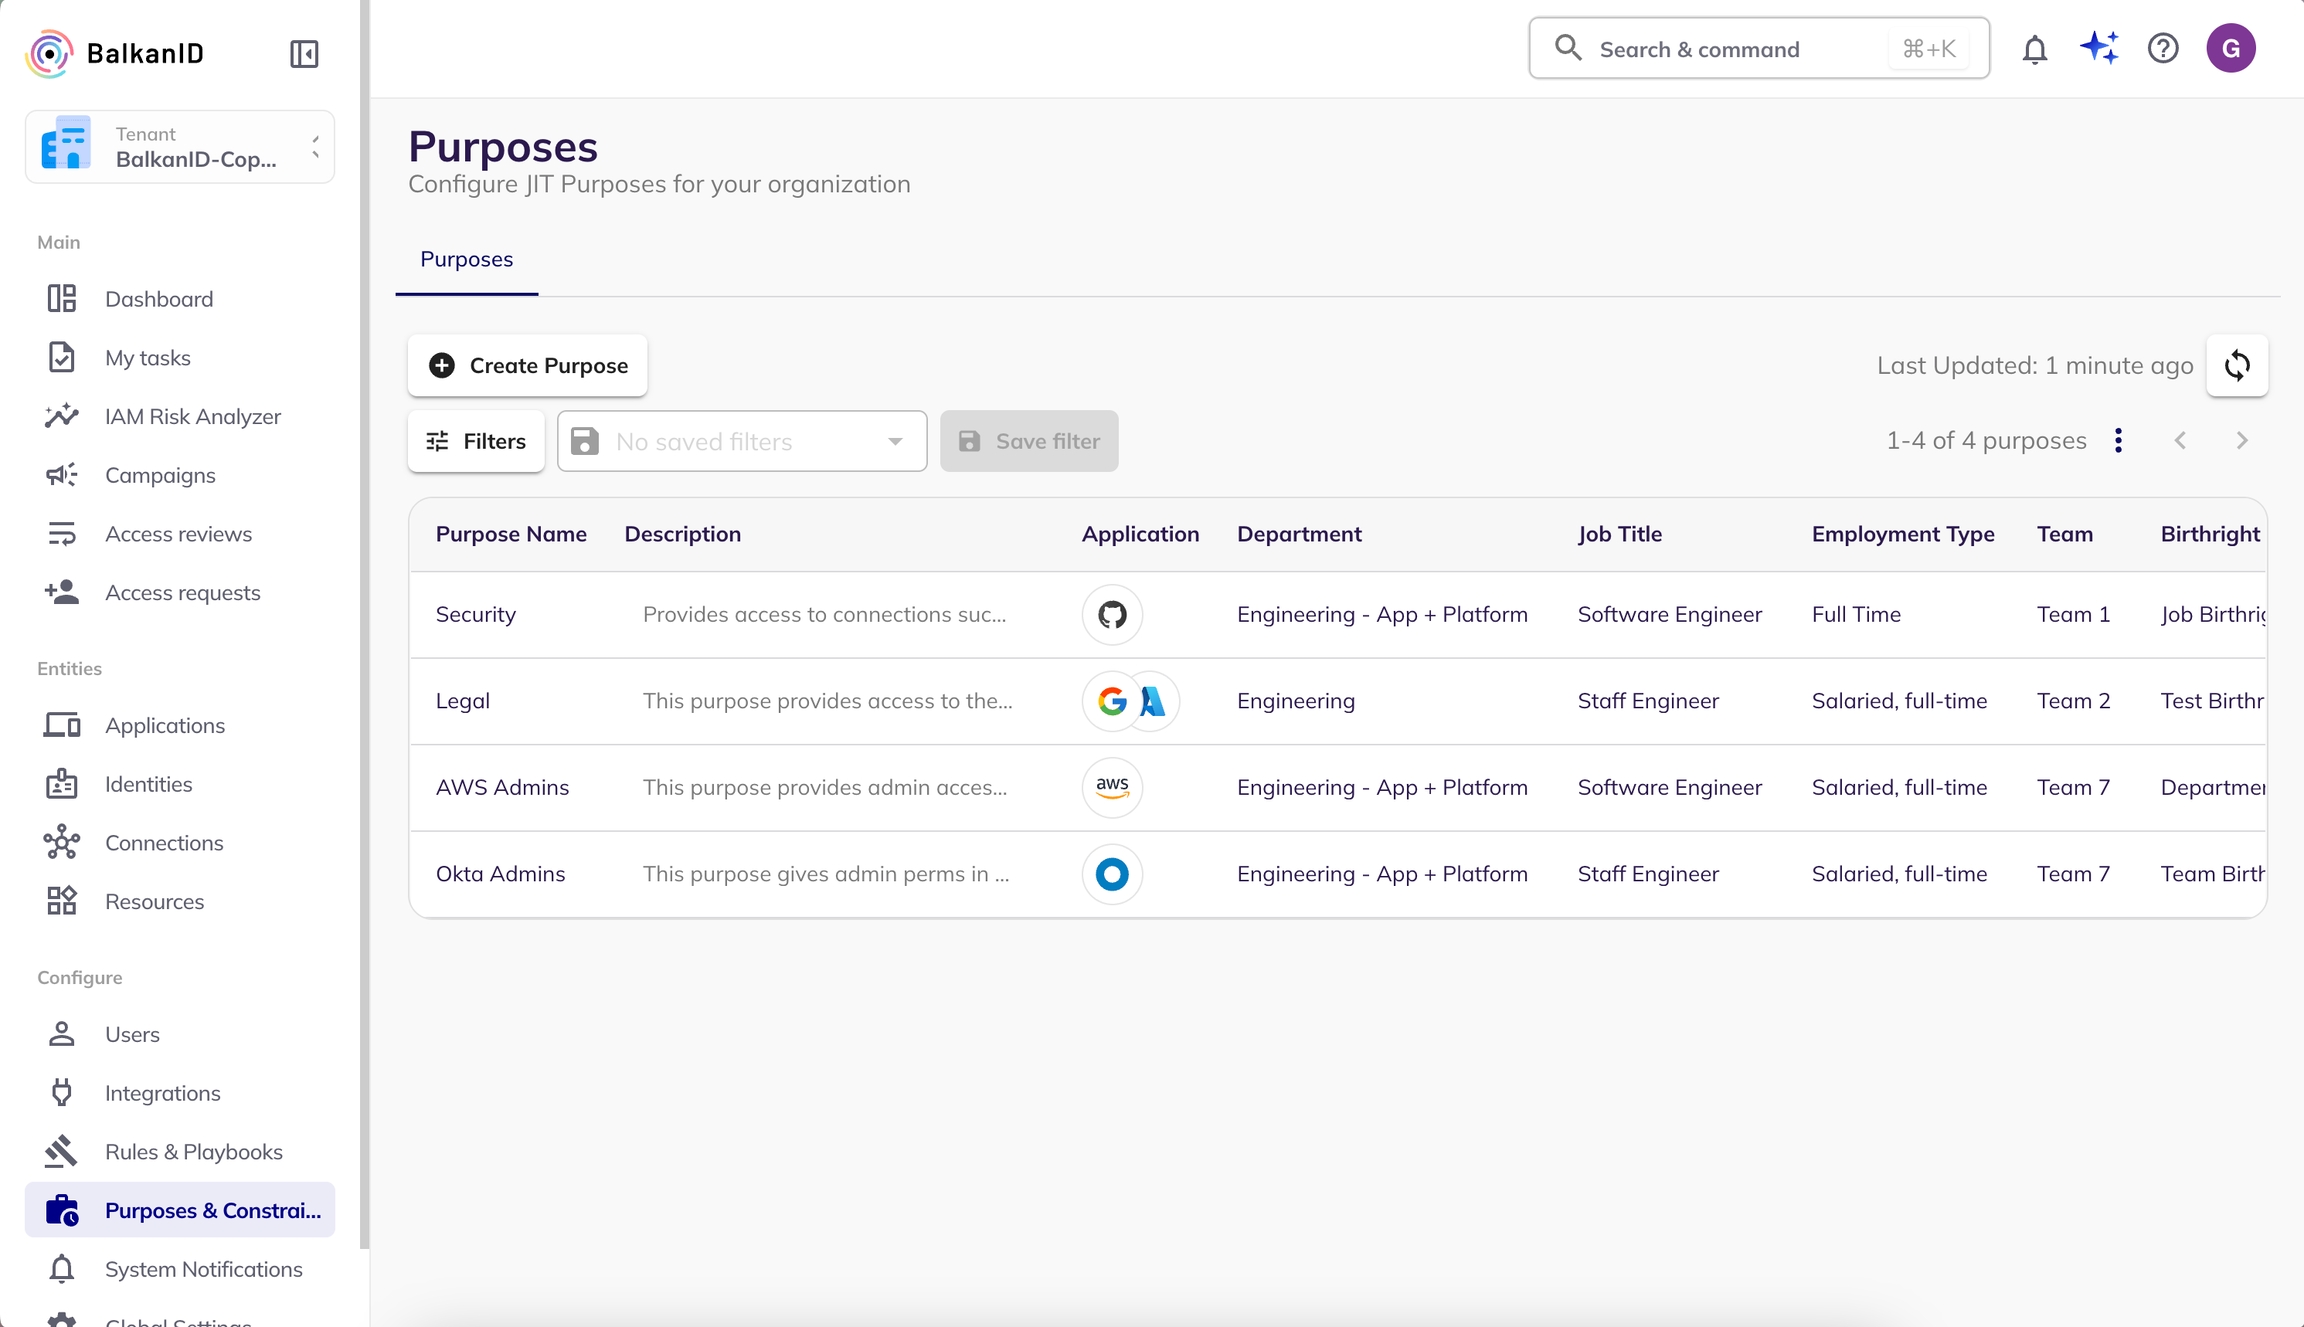Screen dimensions: 2304x1327
Task: Open the Filters button
Action: pos(476,441)
